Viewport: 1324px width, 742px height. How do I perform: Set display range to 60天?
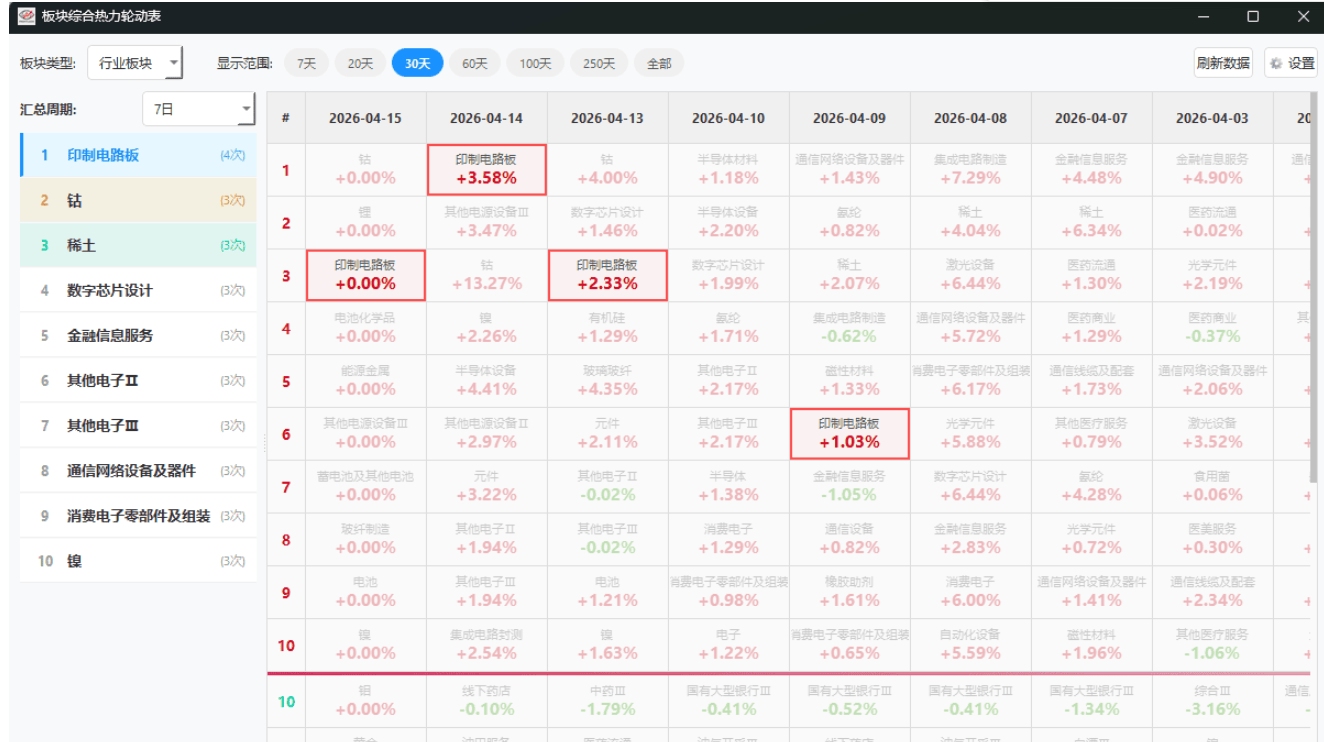click(475, 63)
